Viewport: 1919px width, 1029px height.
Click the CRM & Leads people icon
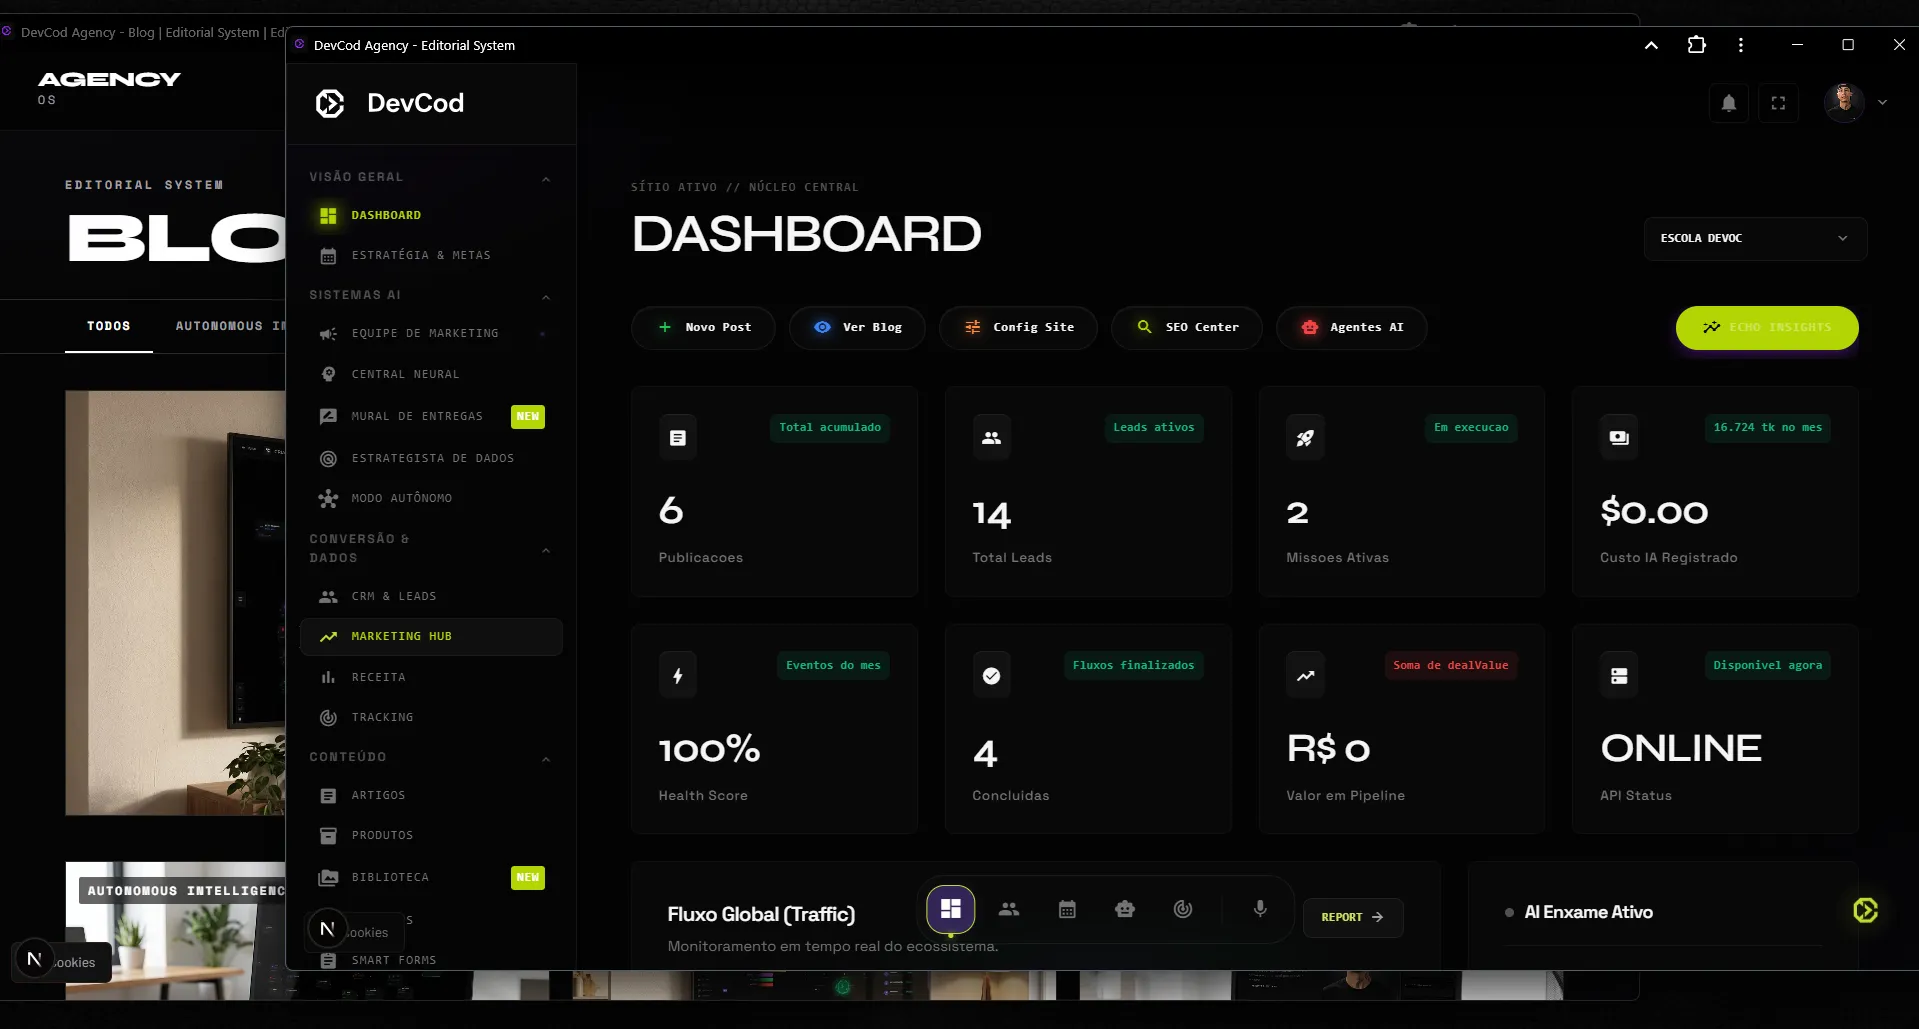pos(328,596)
